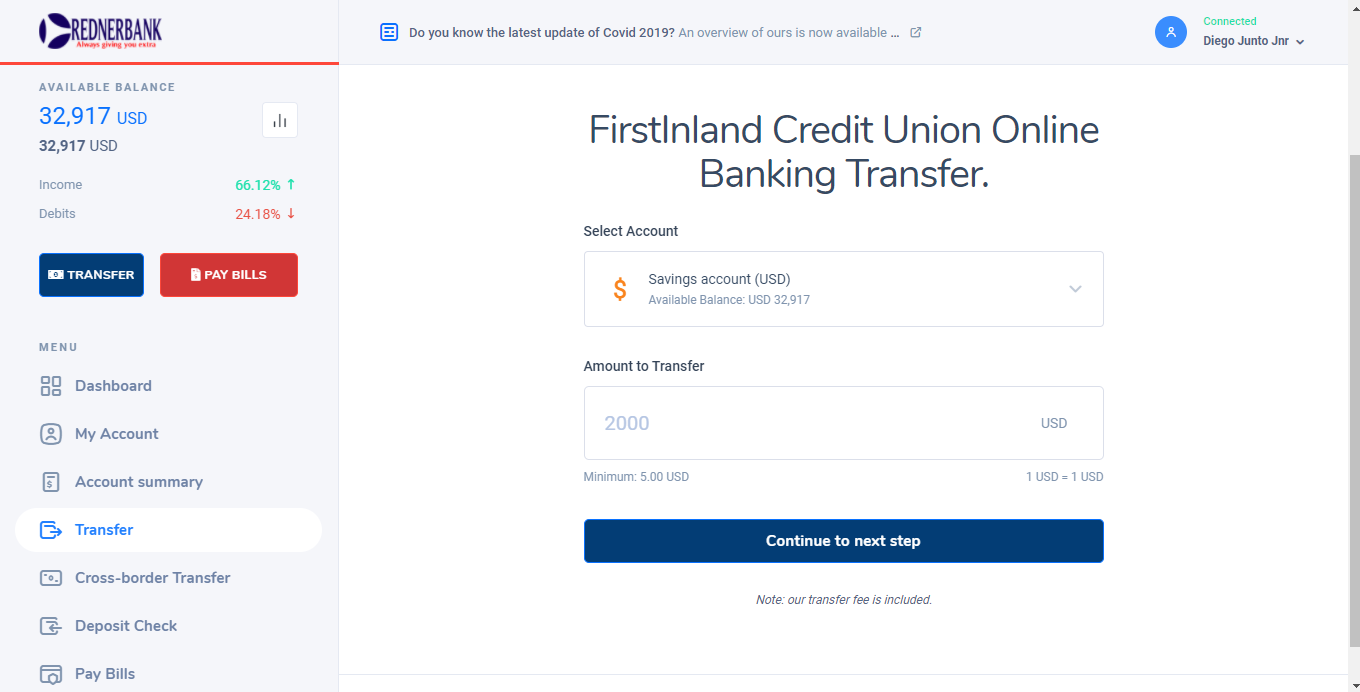The width and height of the screenshot is (1360, 692).
Task: Click the Cross-border Transfer icon
Action: tap(51, 578)
